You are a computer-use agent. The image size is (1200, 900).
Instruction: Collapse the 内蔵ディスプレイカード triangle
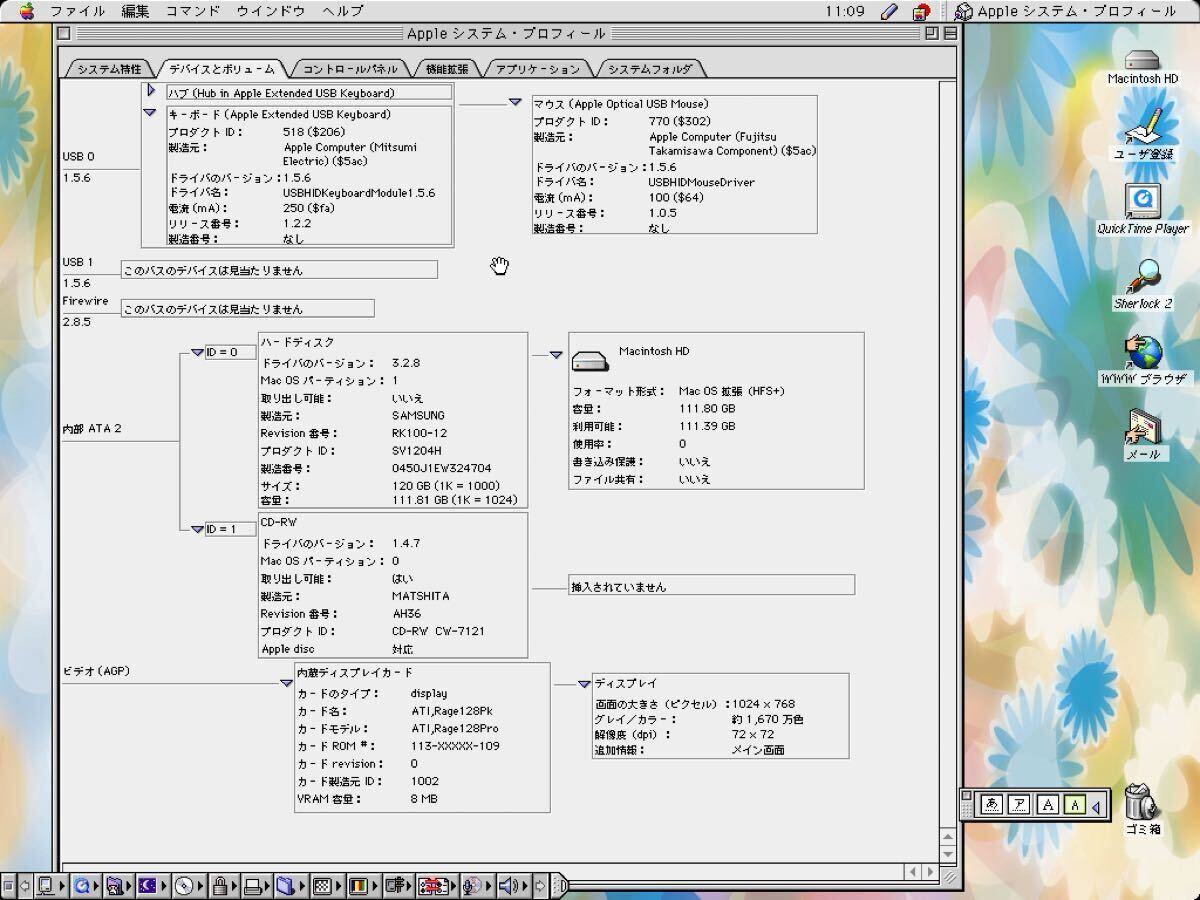(x=286, y=683)
